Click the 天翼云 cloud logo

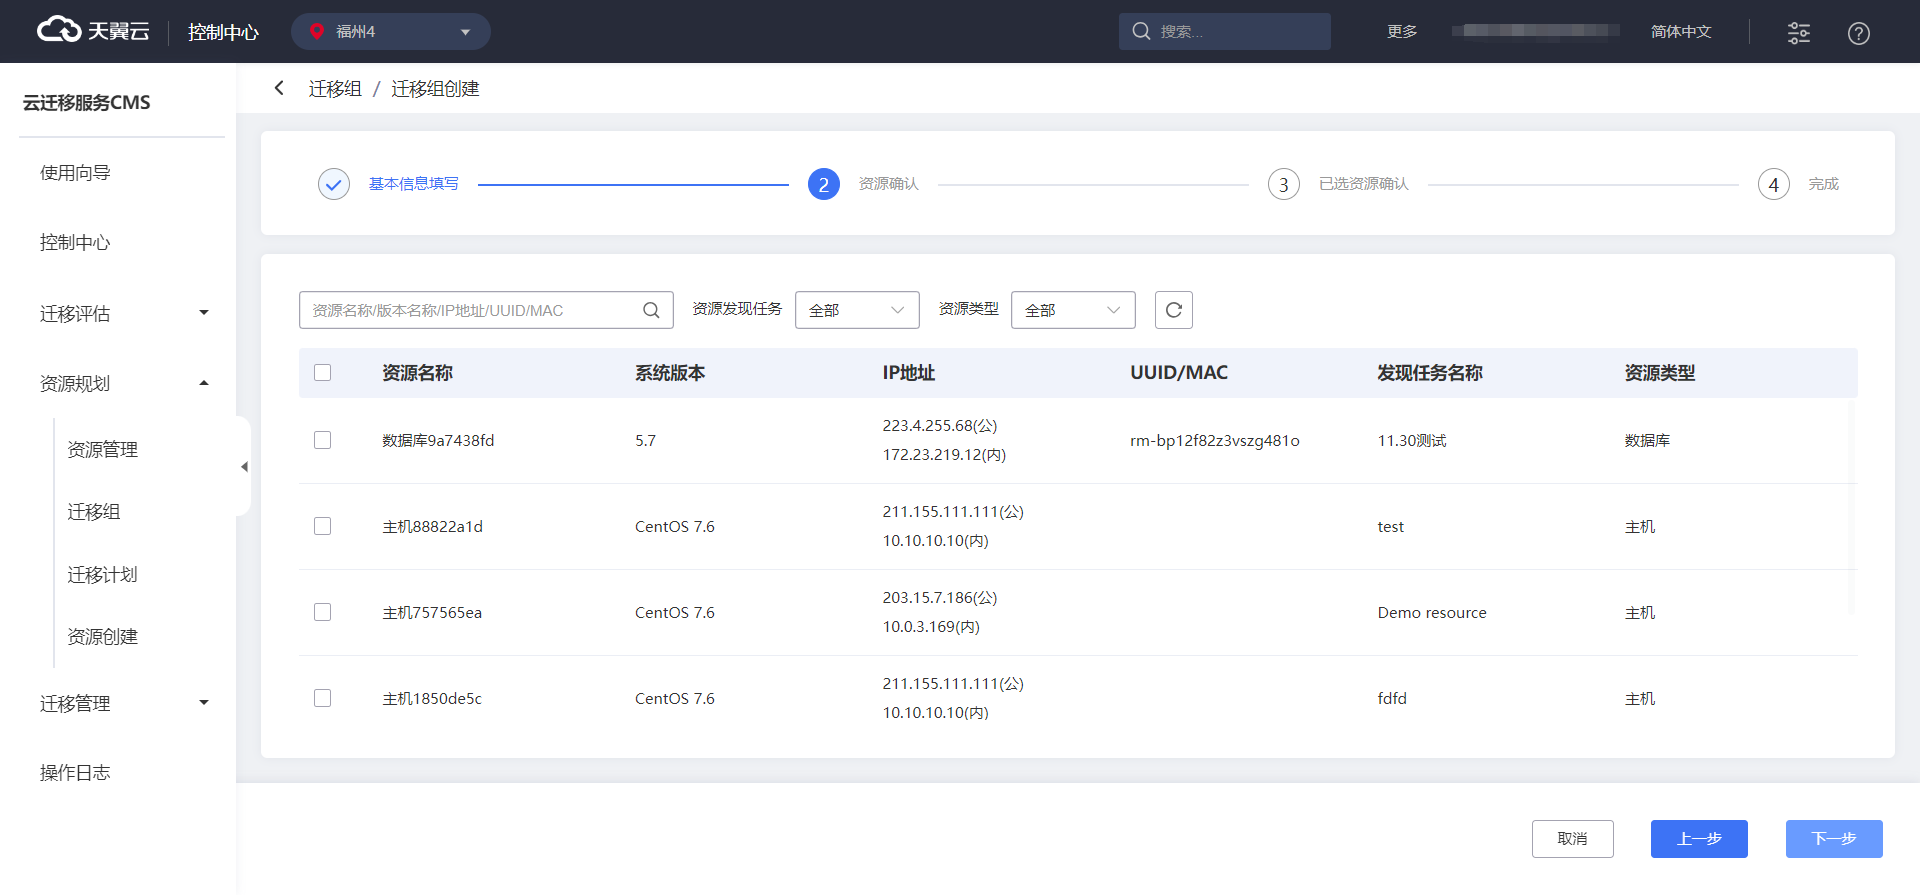(x=93, y=31)
